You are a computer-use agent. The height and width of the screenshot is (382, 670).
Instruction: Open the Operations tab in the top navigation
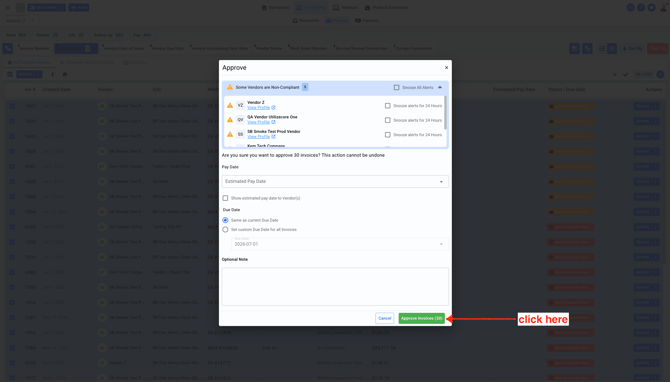pos(275,8)
